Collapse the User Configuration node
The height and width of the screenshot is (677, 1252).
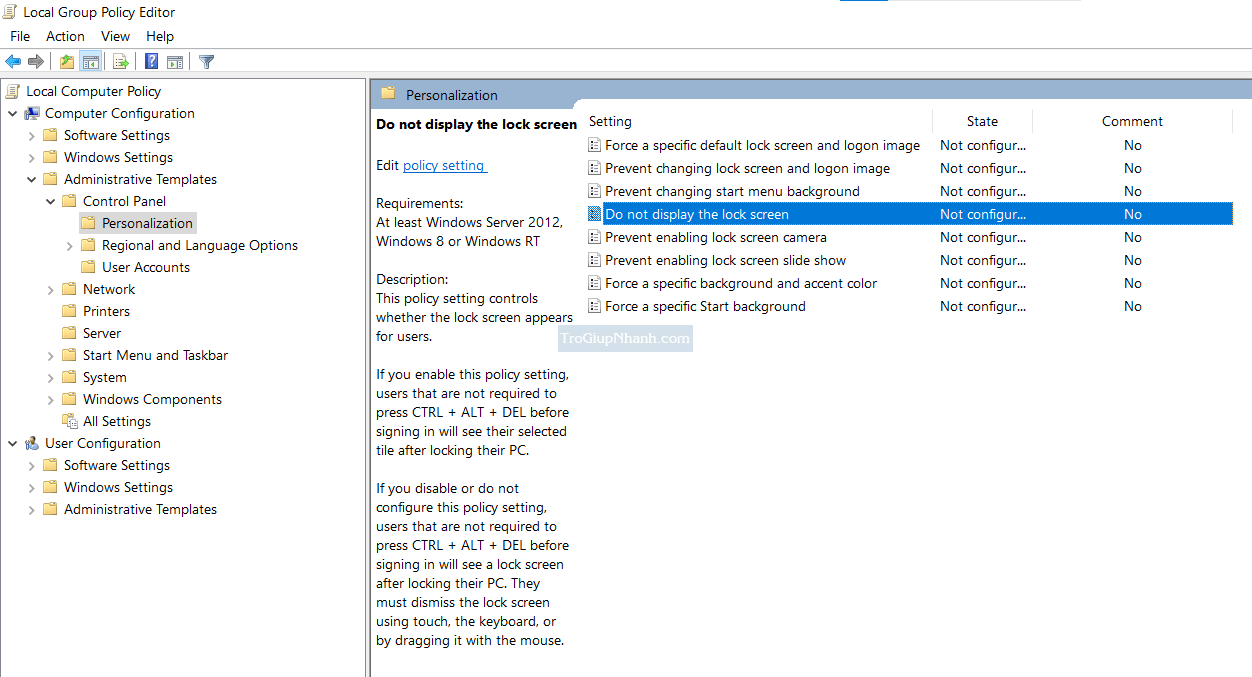13,444
